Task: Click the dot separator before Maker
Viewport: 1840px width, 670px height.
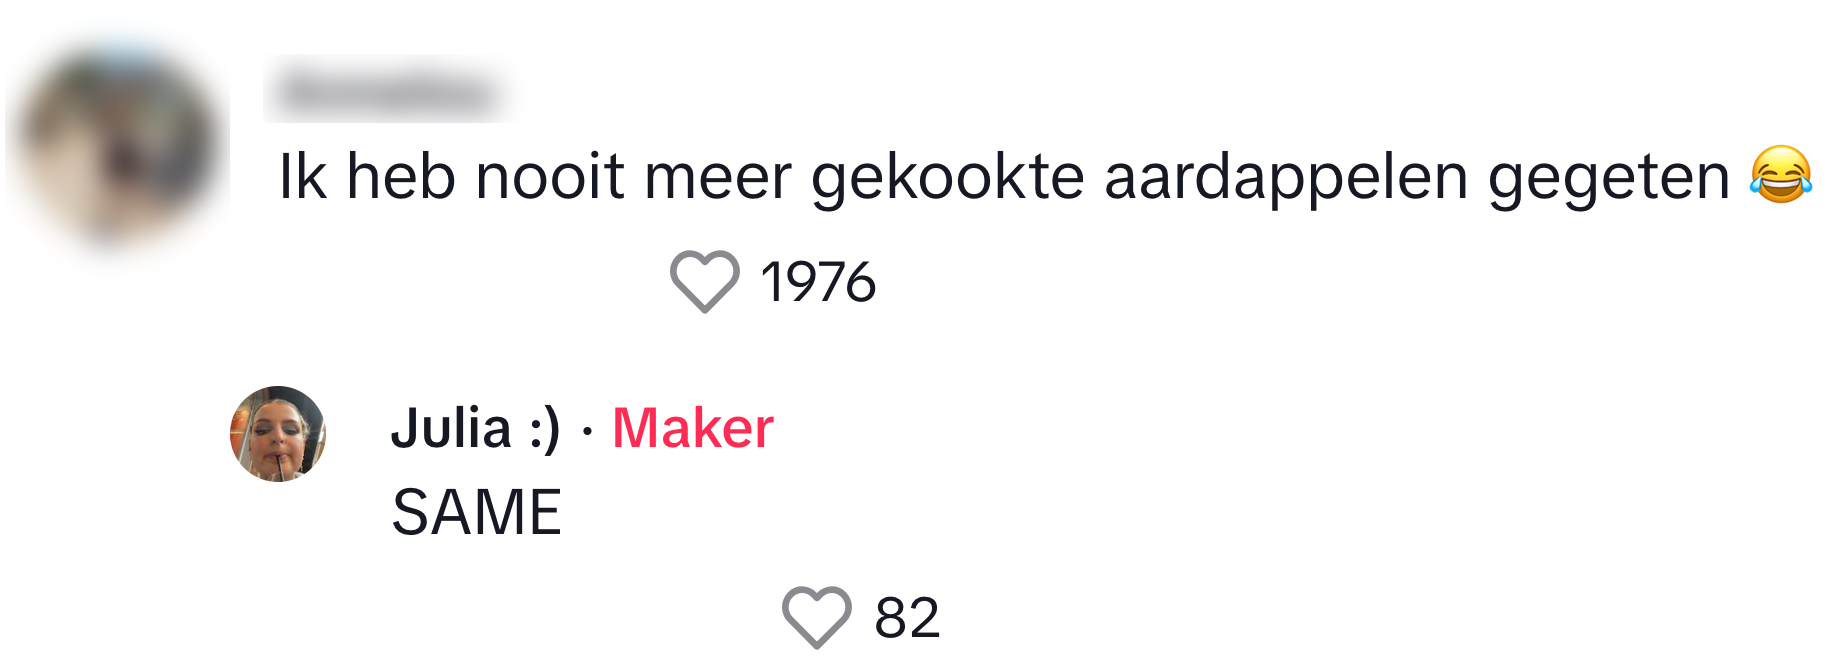Action: click(x=587, y=431)
